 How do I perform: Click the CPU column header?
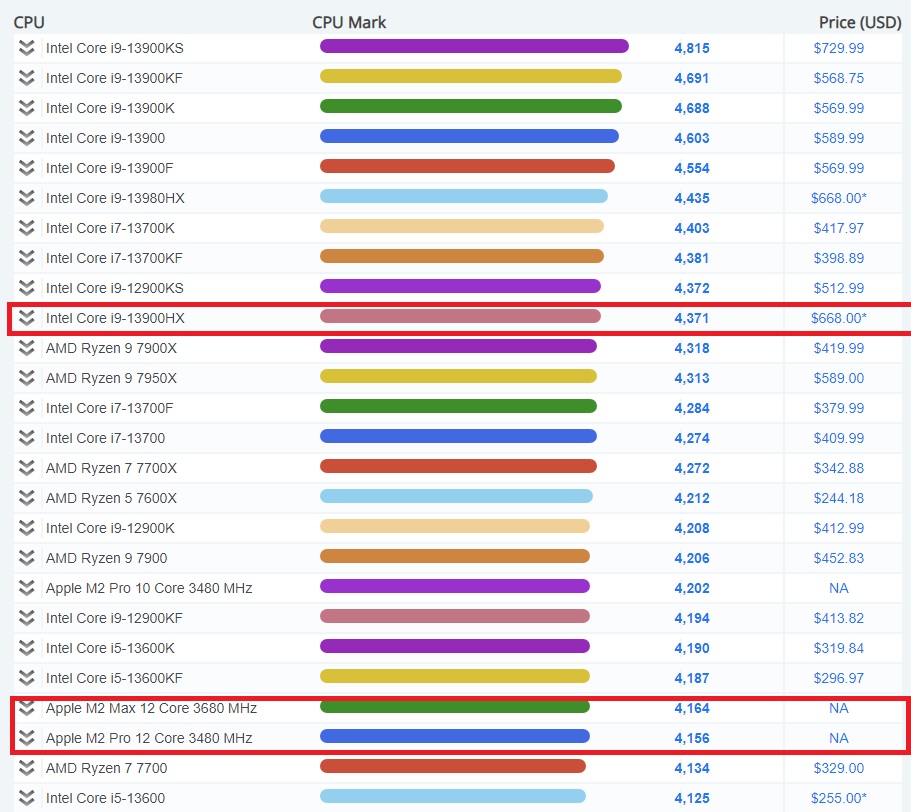[29, 22]
